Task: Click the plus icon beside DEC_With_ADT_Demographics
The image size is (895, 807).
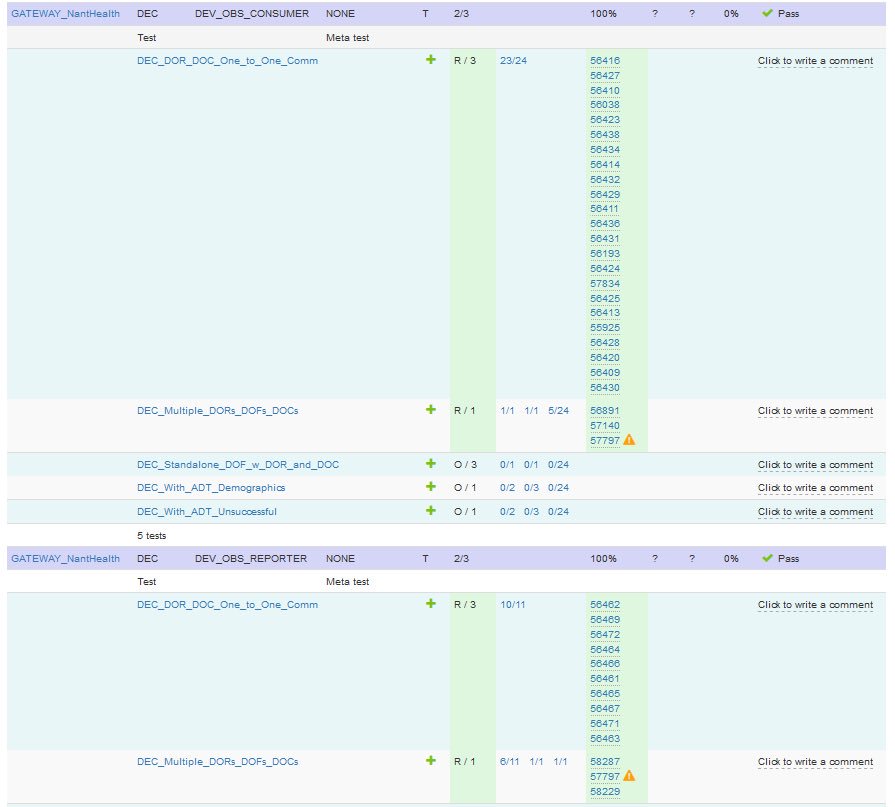Action: [430, 488]
